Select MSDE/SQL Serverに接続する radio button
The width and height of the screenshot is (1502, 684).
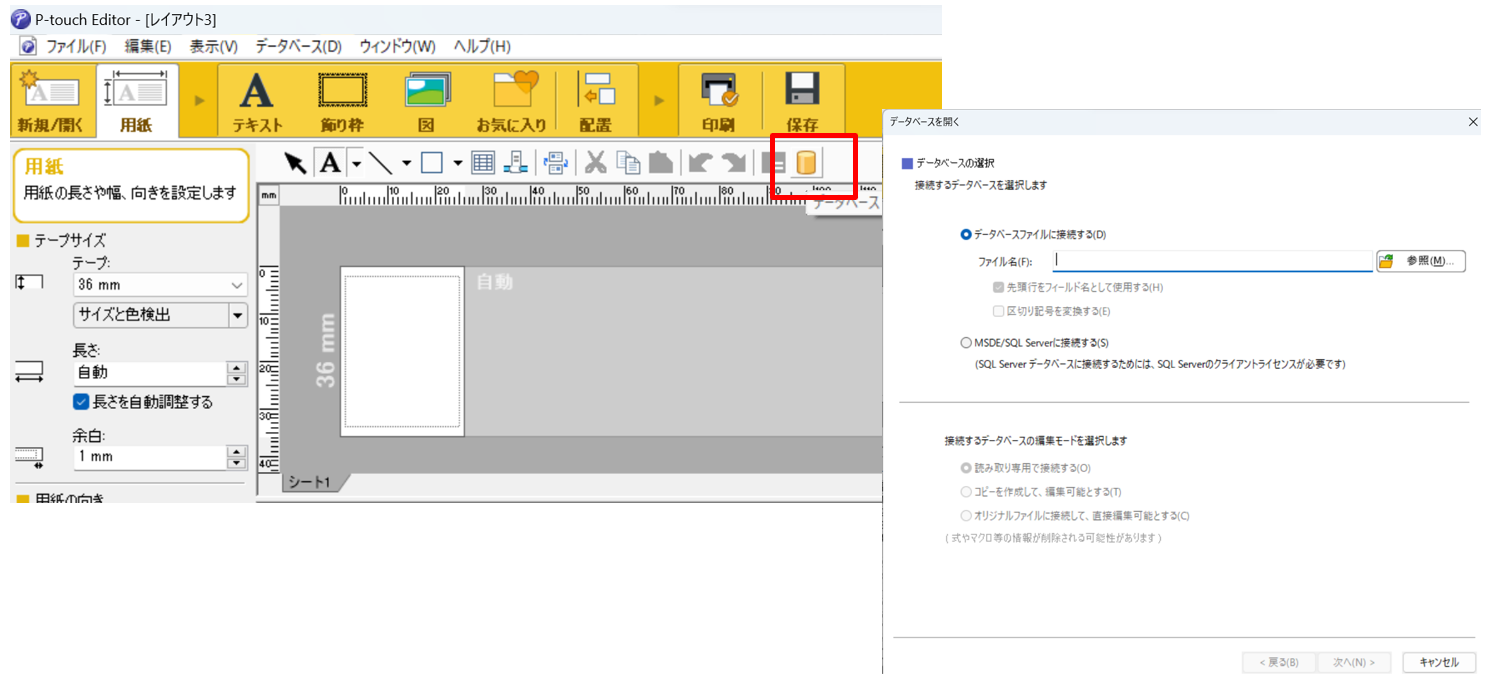(965, 343)
